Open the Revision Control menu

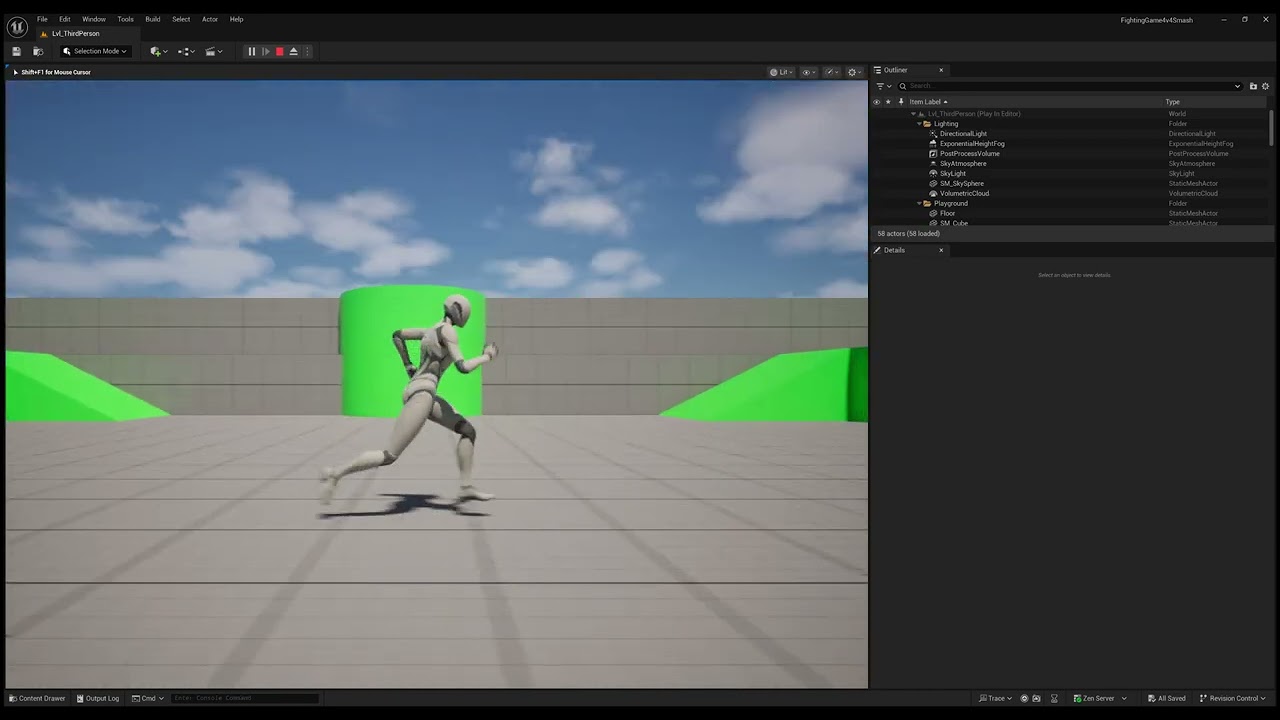click(1233, 698)
